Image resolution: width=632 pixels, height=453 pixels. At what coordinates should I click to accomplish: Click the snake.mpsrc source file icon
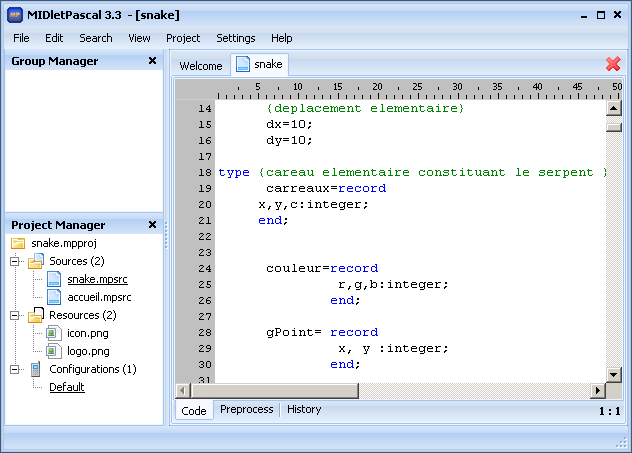(54, 279)
